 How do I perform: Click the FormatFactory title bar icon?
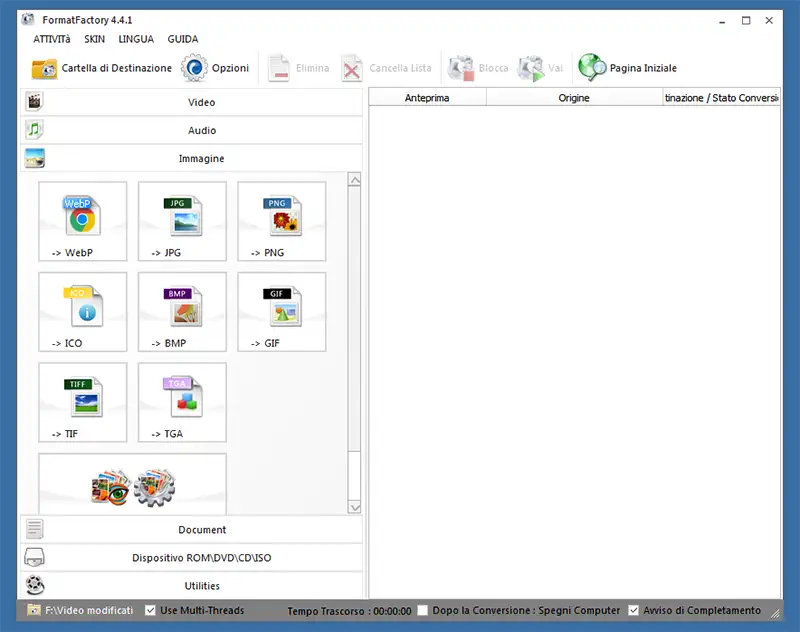pos(28,20)
